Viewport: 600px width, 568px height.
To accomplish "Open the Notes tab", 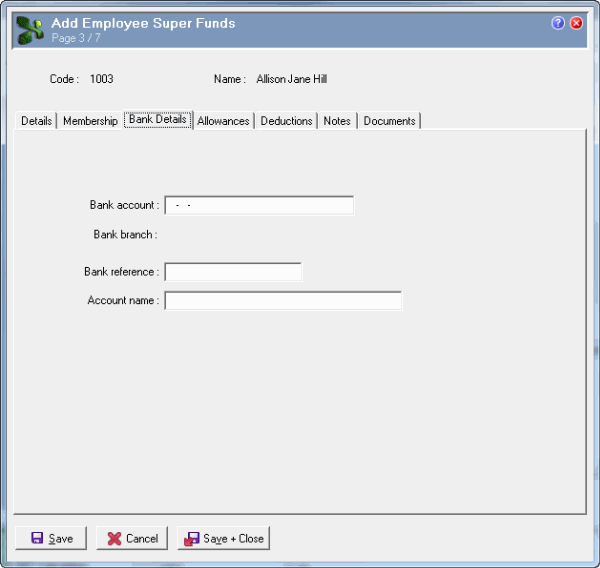I will (x=337, y=121).
